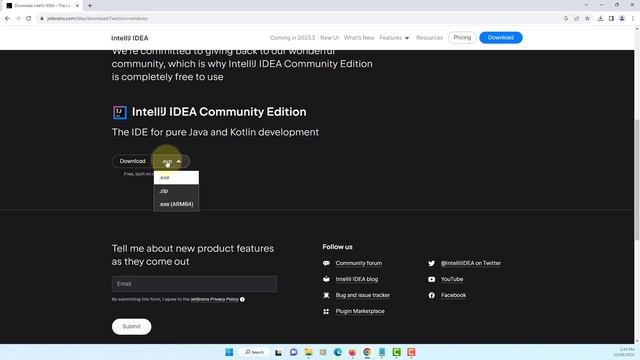Click the Twitter bird icon
640x360 pixels.
tap(431, 263)
